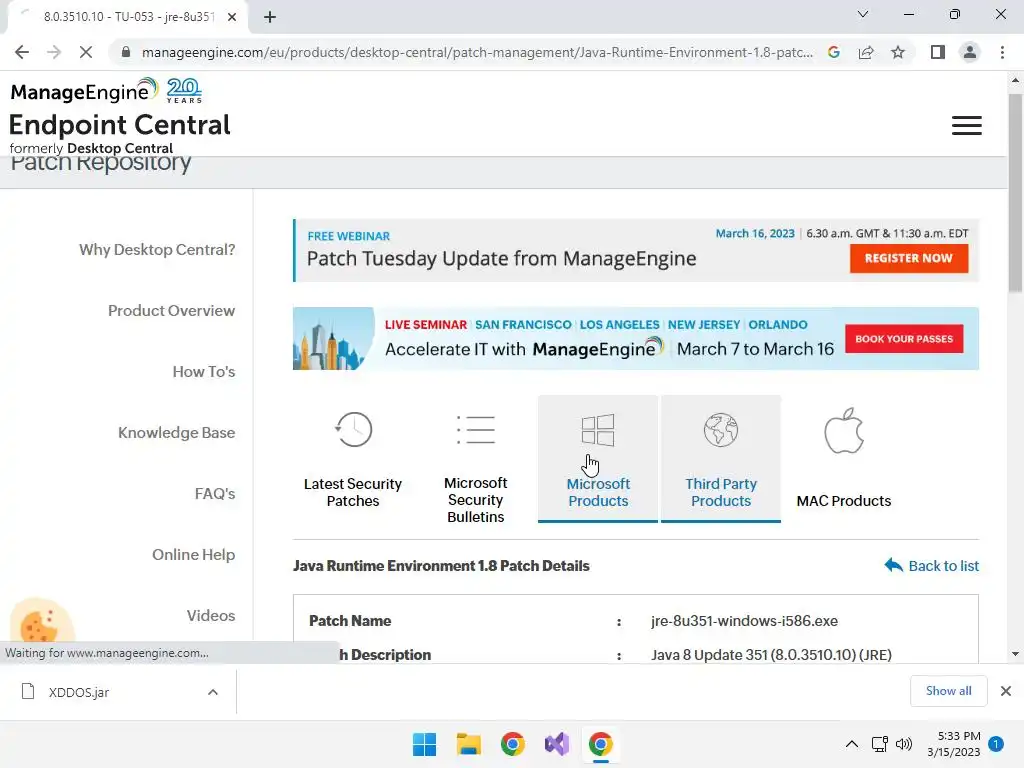Click the Patch Tuesday Update webinar banner
The width and height of the screenshot is (1024, 768).
coord(635,251)
